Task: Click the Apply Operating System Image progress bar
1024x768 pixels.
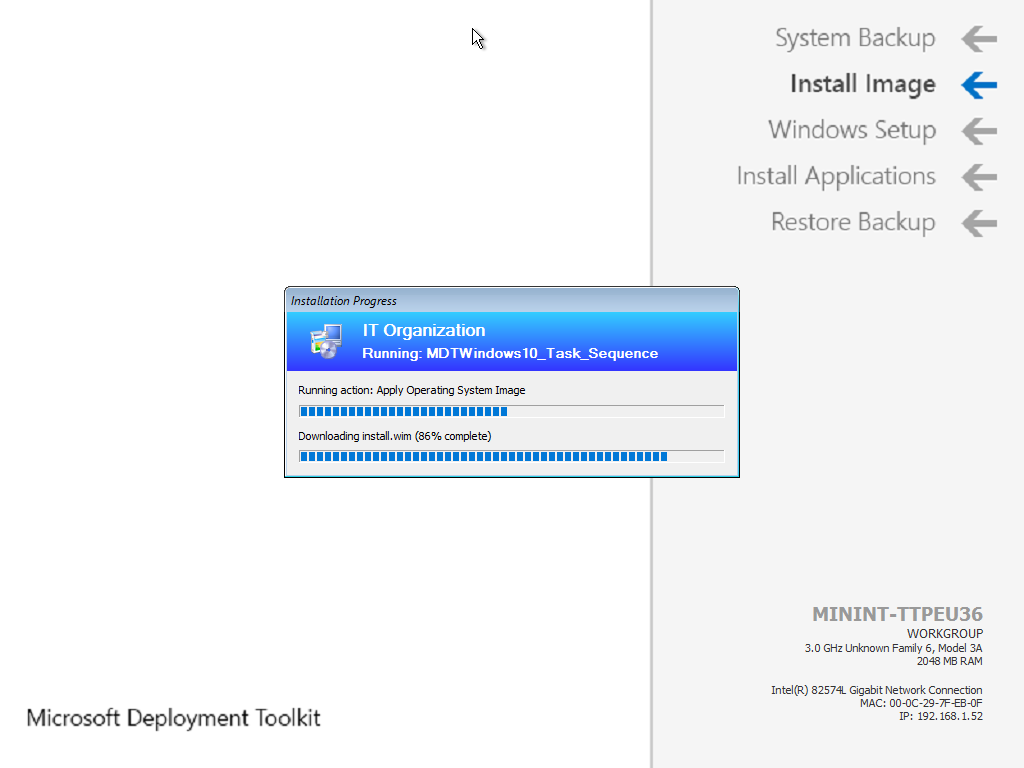Action: (x=511, y=411)
